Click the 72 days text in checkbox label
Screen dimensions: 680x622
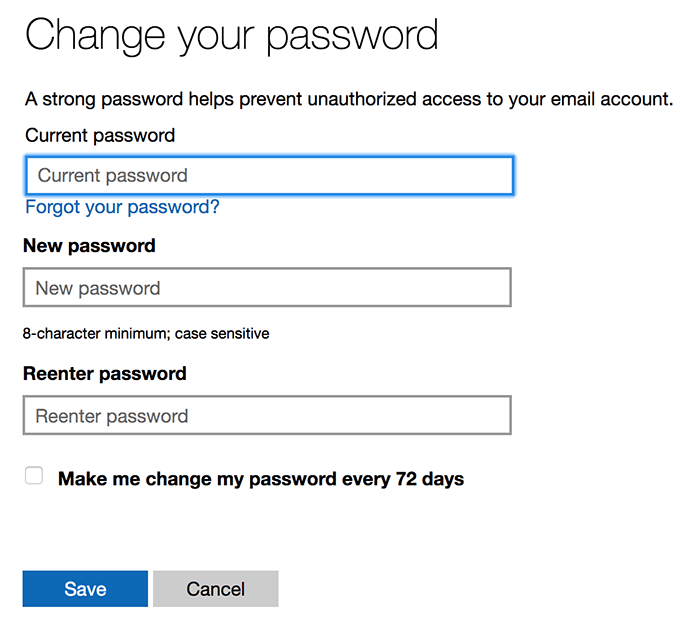click(x=433, y=479)
